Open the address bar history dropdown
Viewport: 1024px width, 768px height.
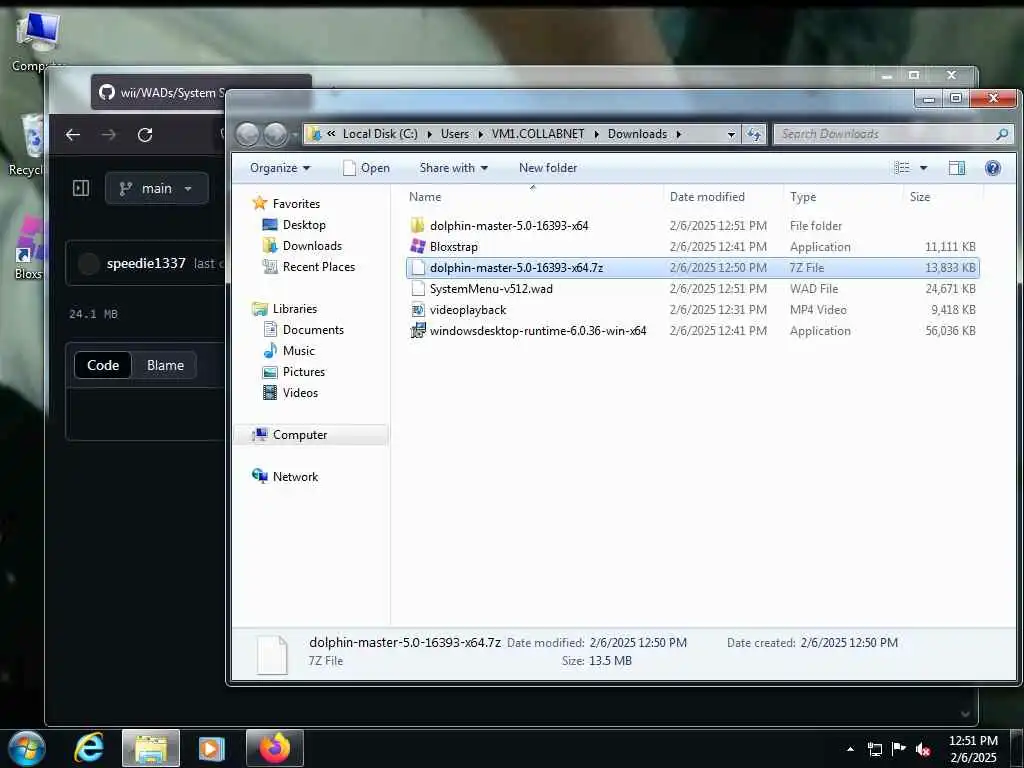(731, 134)
